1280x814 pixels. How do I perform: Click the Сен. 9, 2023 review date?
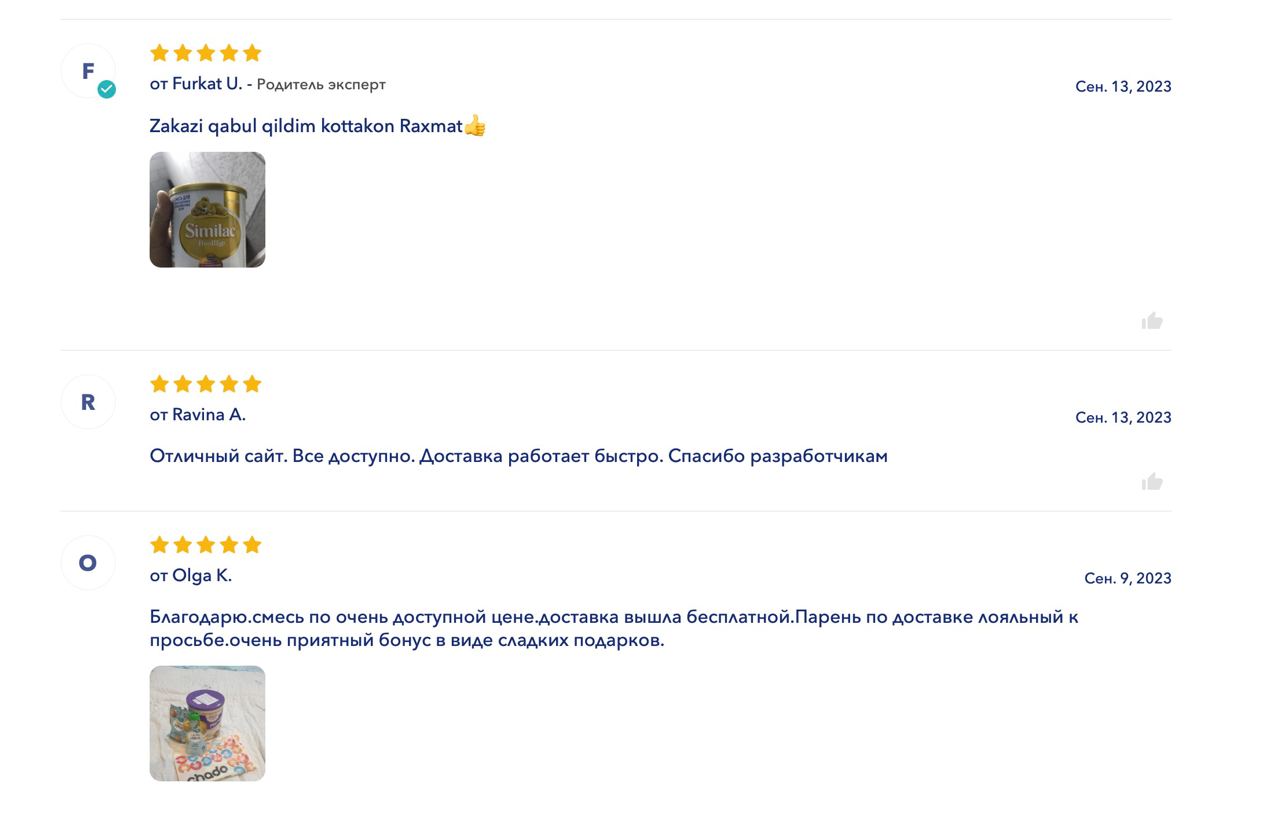(1128, 578)
